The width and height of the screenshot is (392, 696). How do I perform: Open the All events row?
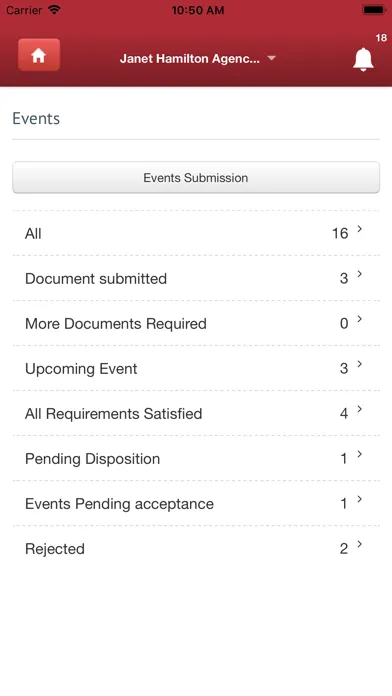pos(196,233)
